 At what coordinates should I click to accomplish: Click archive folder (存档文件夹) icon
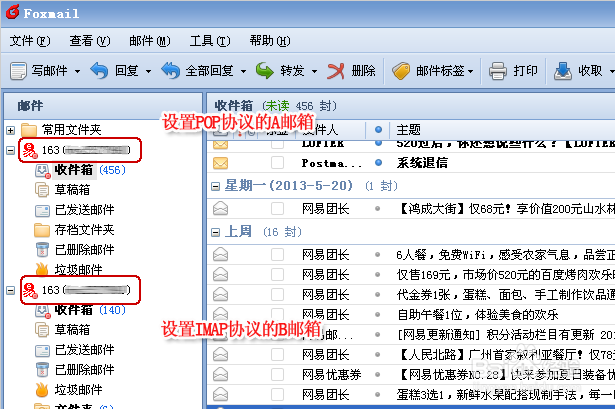point(42,230)
